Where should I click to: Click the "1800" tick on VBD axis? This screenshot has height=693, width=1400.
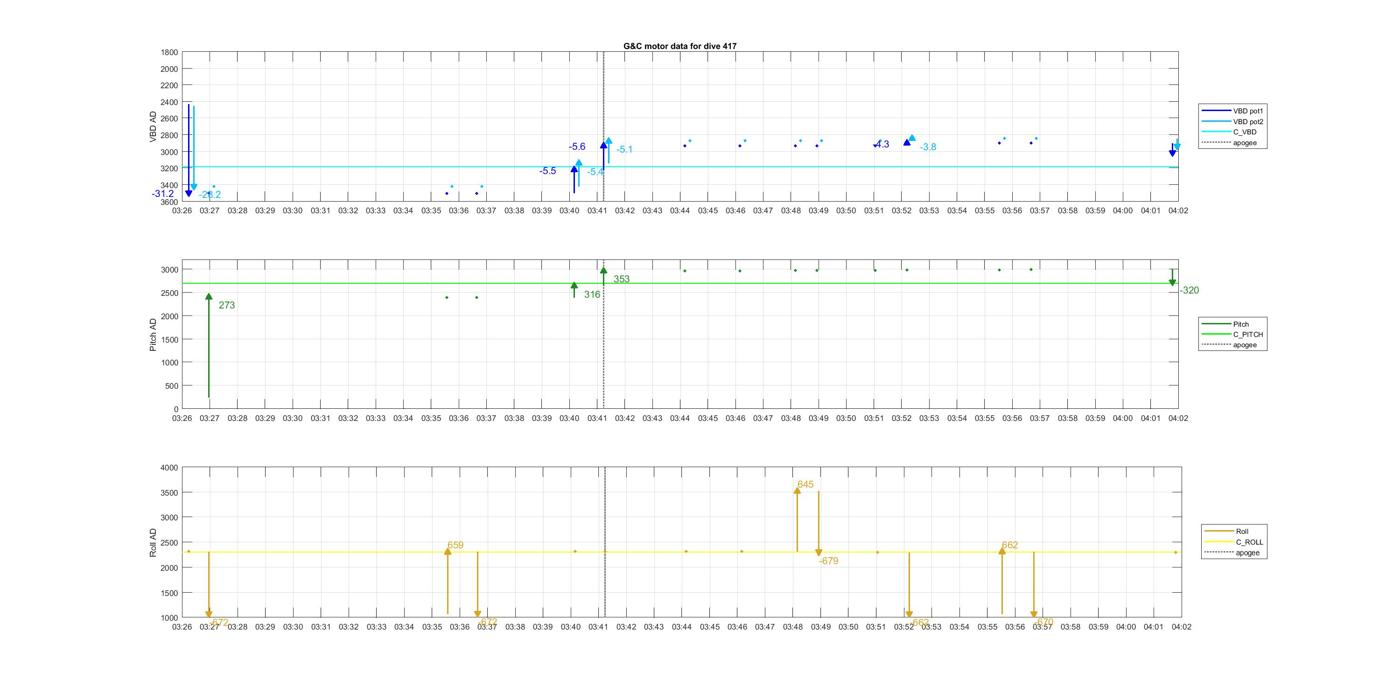coord(169,52)
